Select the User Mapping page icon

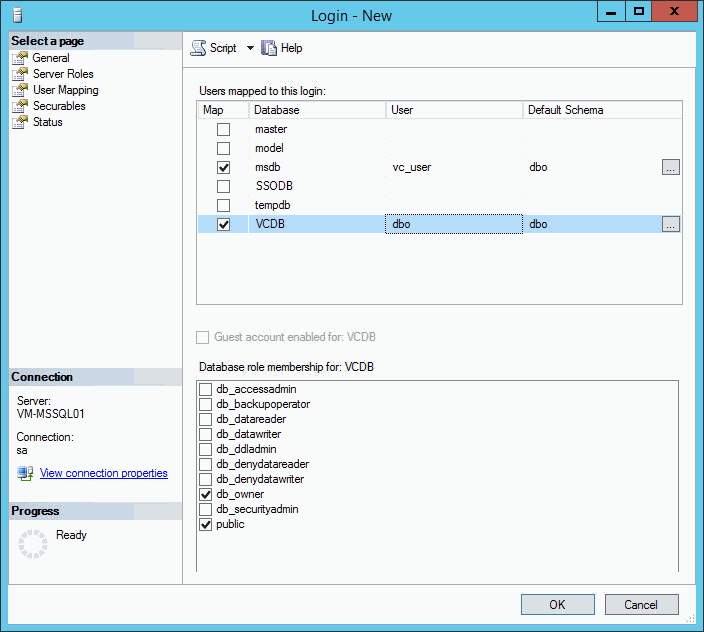[19, 90]
